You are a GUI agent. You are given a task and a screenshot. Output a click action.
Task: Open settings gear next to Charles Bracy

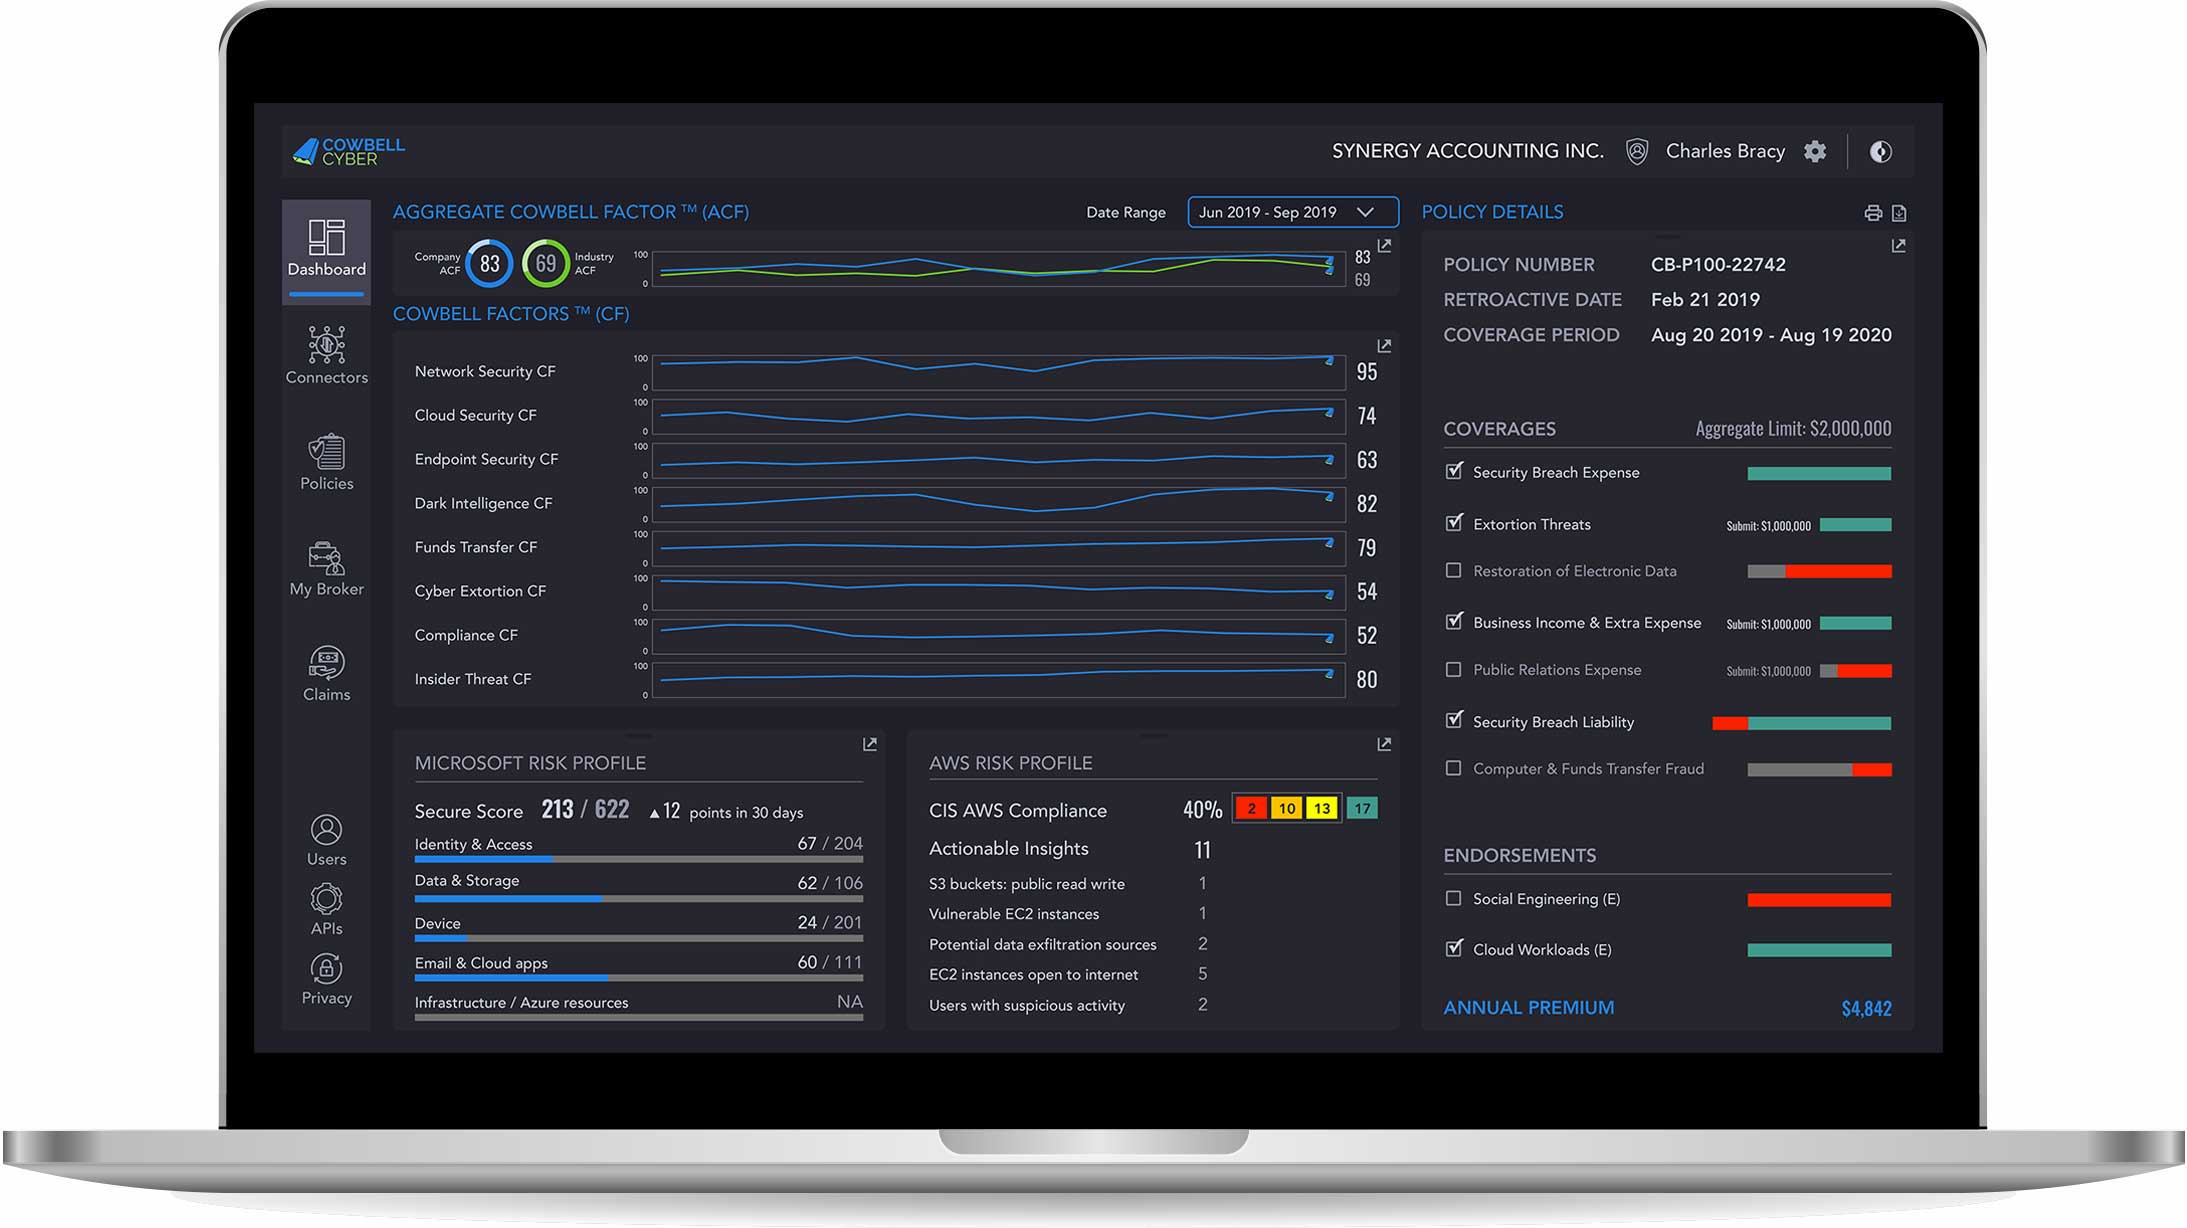click(x=1815, y=151)
